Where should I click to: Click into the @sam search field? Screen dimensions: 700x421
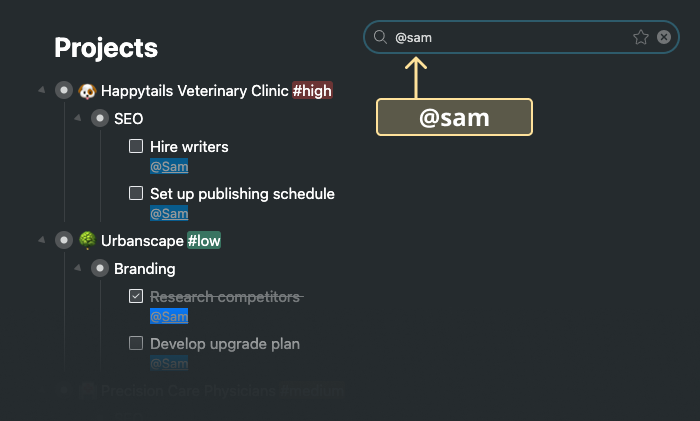click(x=509, y=38)
